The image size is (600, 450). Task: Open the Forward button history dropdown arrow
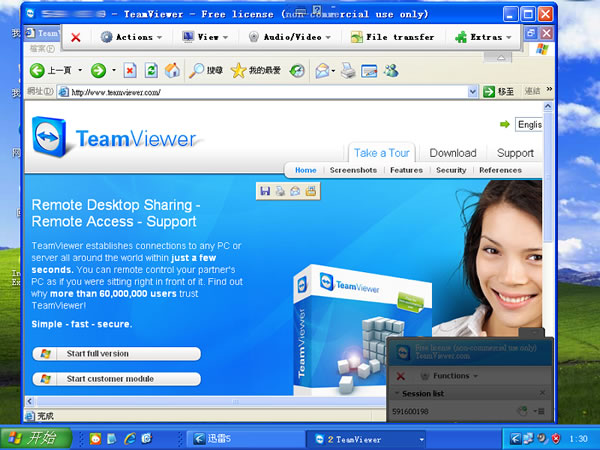114,70
